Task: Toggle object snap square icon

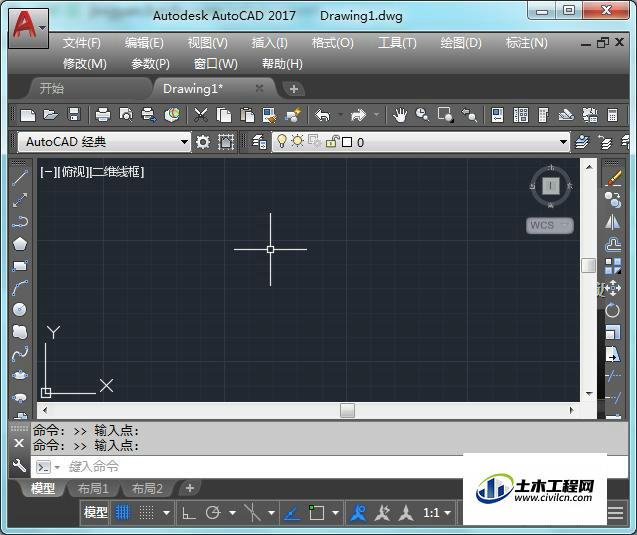Action: click(316, 513)
